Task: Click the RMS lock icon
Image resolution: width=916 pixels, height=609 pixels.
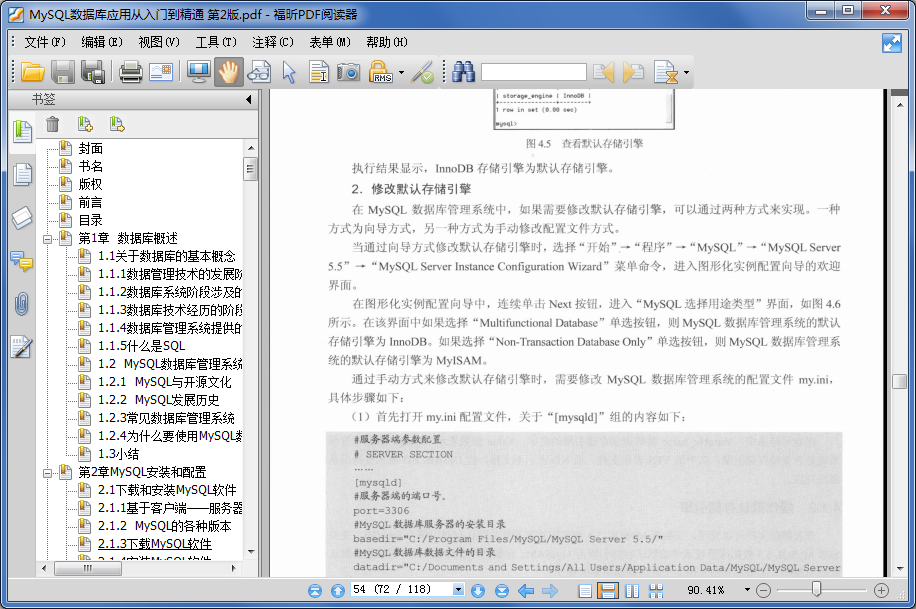Action: click(380, 72)
